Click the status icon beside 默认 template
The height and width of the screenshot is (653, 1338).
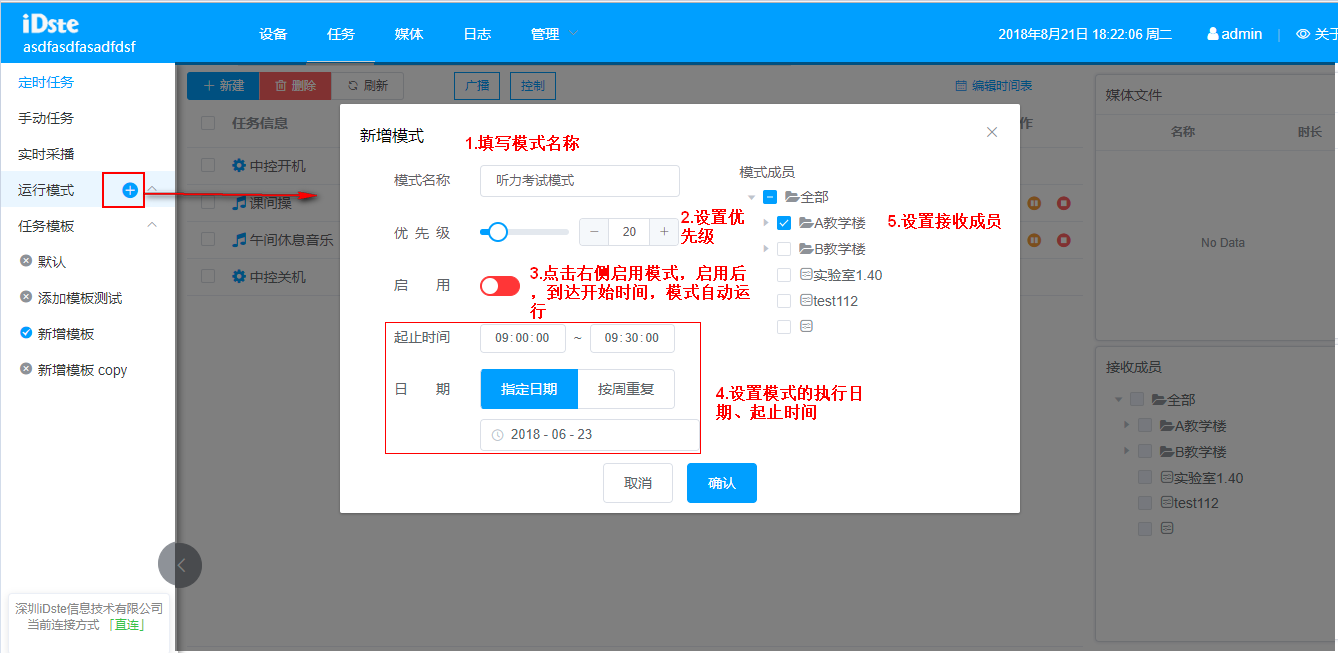coord(26,261)
